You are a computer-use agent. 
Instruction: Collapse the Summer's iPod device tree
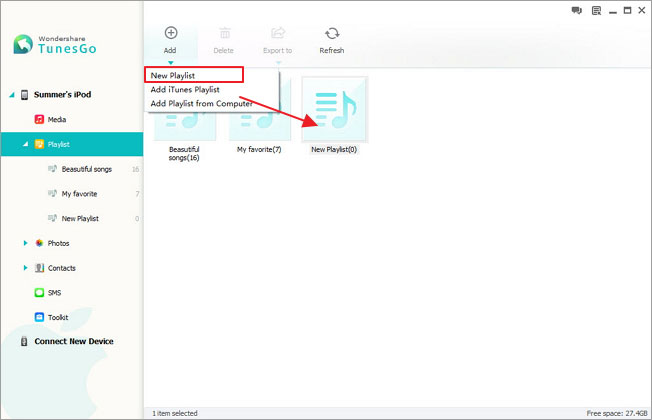coord(12,95)
